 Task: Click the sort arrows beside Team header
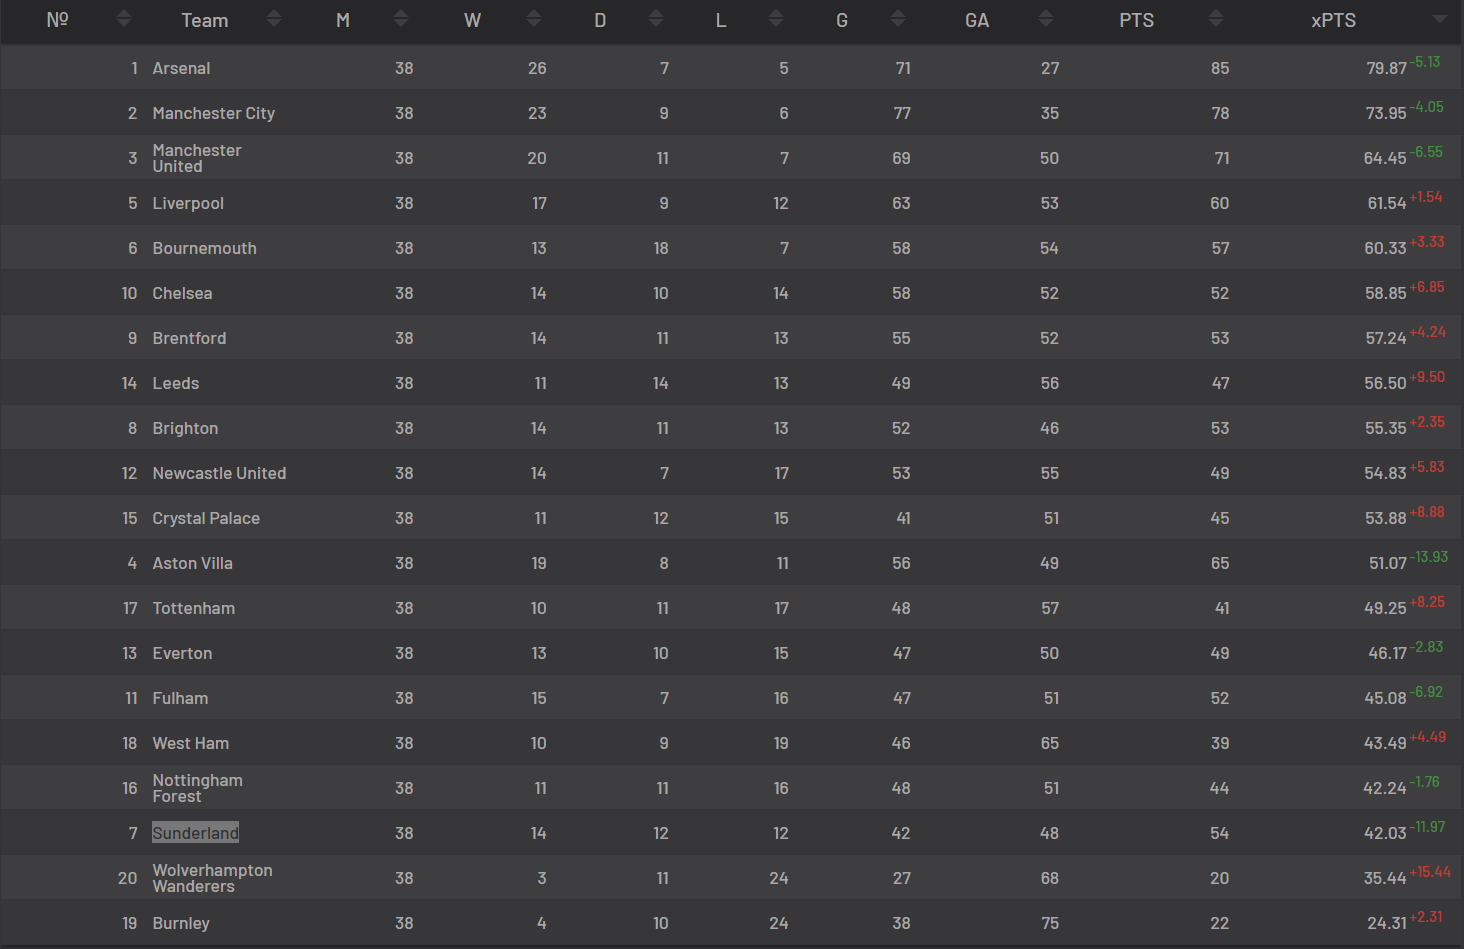(274, 18)
